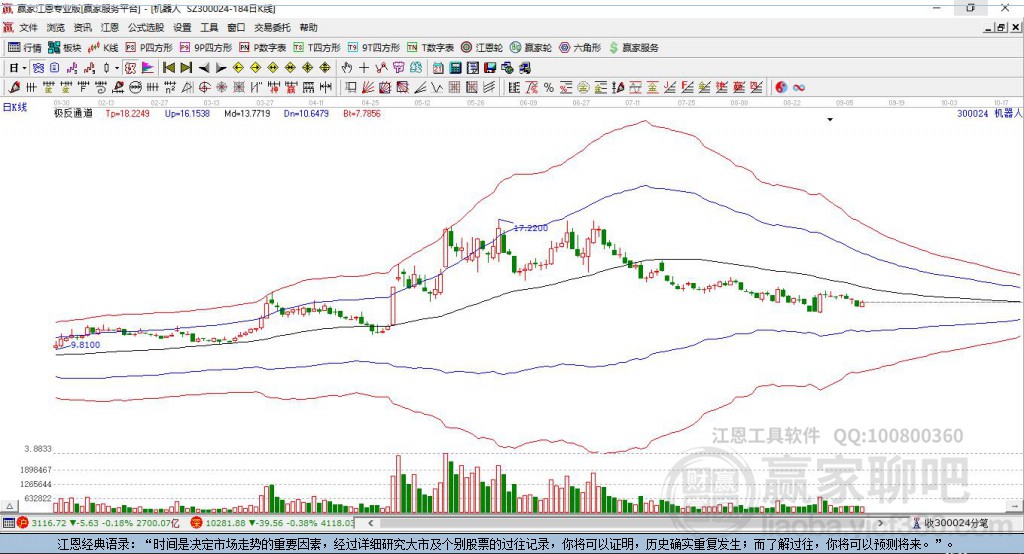
Task: Select the Gann fan lines tool
Action: pyautogui.click(x=368, y=88)
